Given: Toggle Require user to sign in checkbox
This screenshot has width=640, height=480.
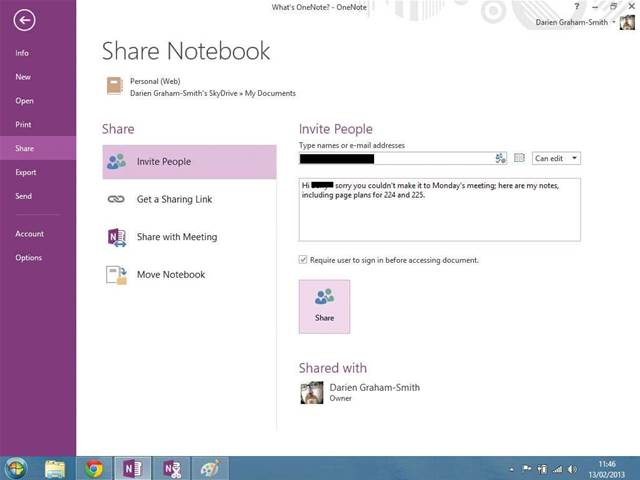Looking at the screenshot, I should [303, 260].
